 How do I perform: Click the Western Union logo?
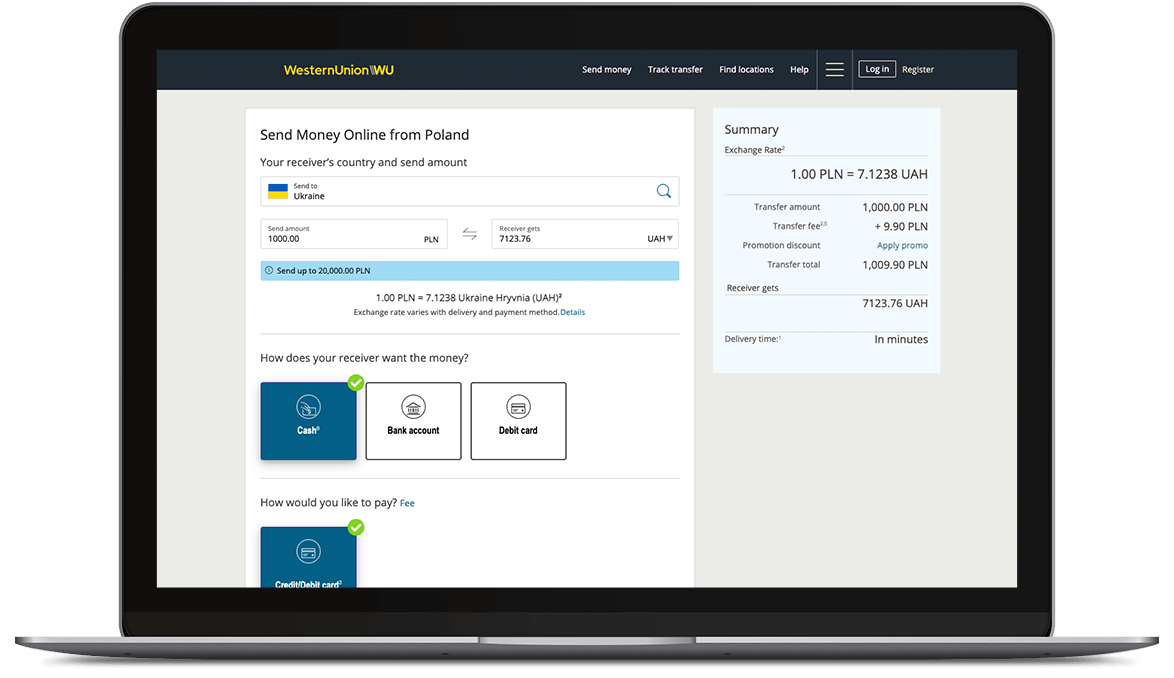338,70
